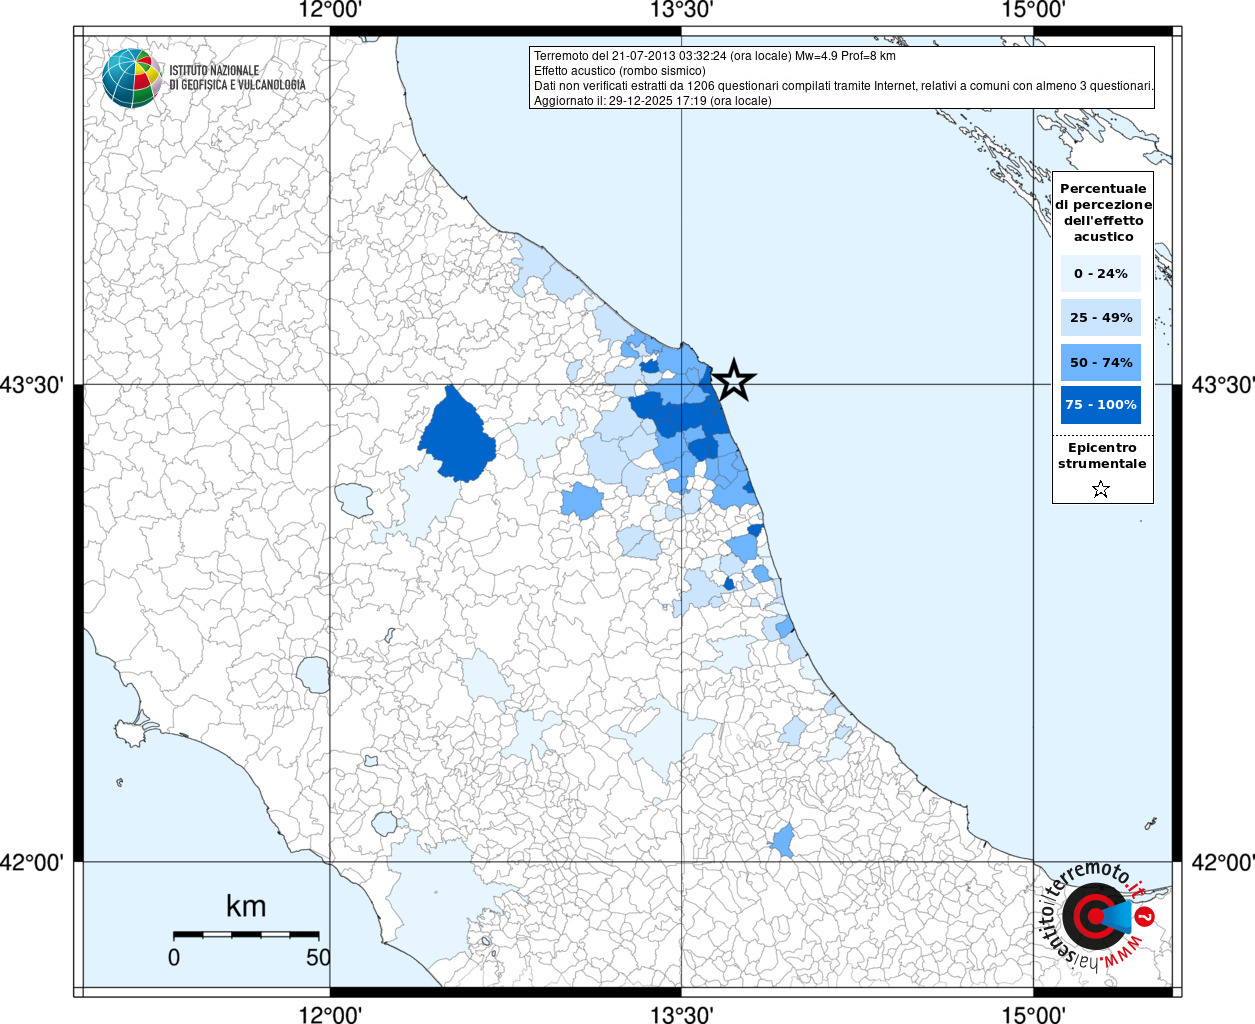This screenshot has height=1024, width=1255.
Task: Click the right 43°30' latitude label
Action: pos(1223,385)
